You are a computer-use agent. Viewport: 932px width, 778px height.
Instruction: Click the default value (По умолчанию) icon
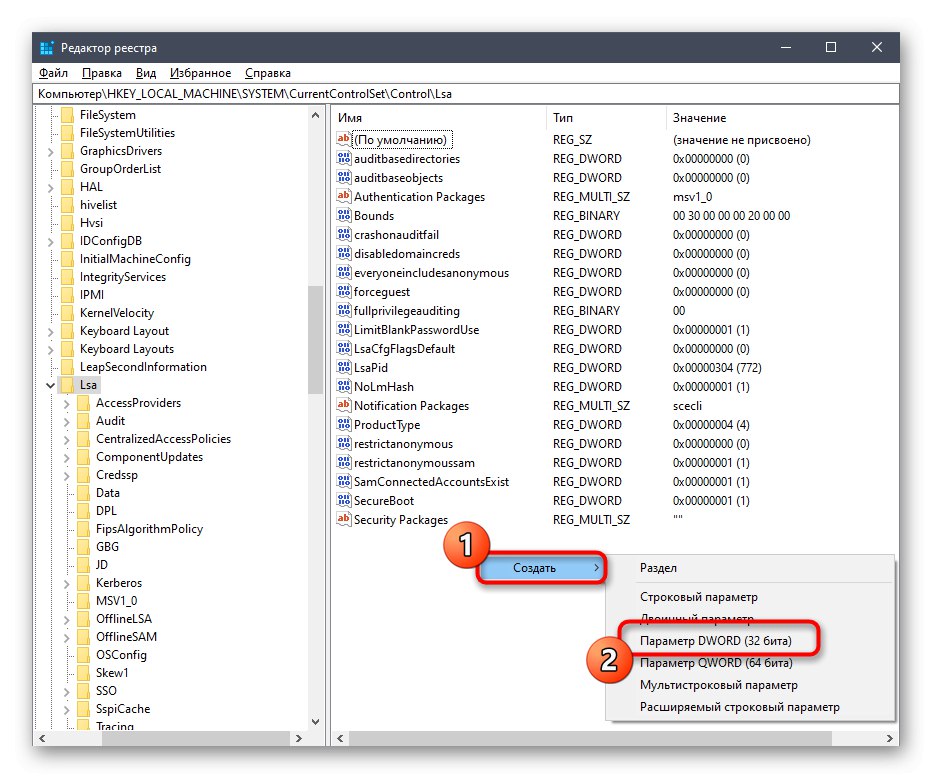[x=344, y=139]
